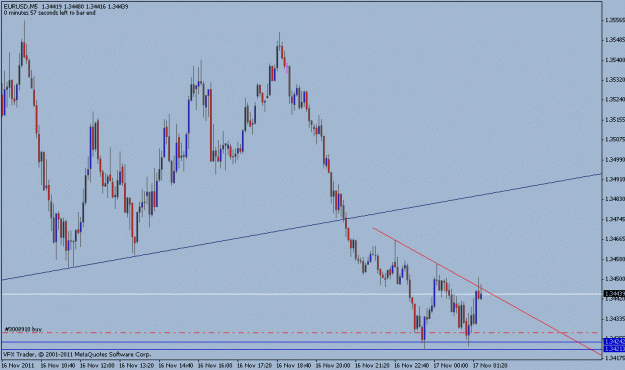Click the '16 Nov 21:20' time label
Viewport: 625px width, 370px height.
coord(372,365)
